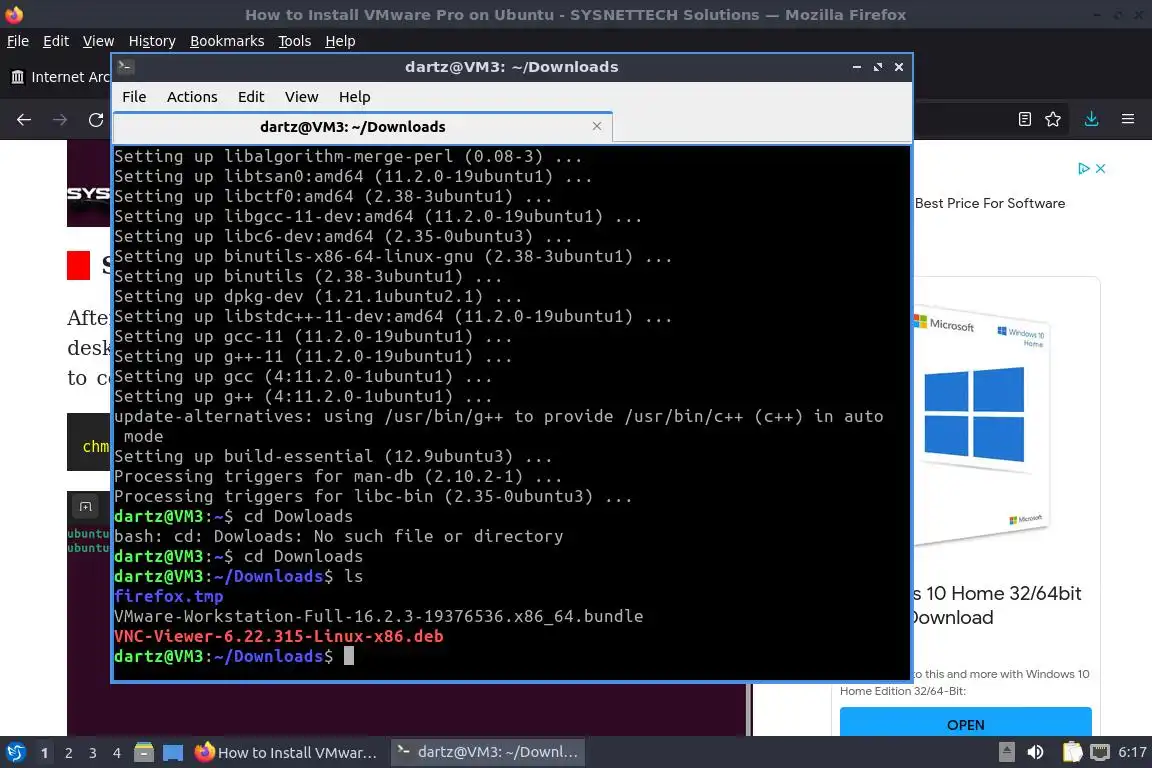Click Windows 10 Home 32/64bit ad headline
The height and width of the screenshot is (768, 1152).
tap(996, 605)
